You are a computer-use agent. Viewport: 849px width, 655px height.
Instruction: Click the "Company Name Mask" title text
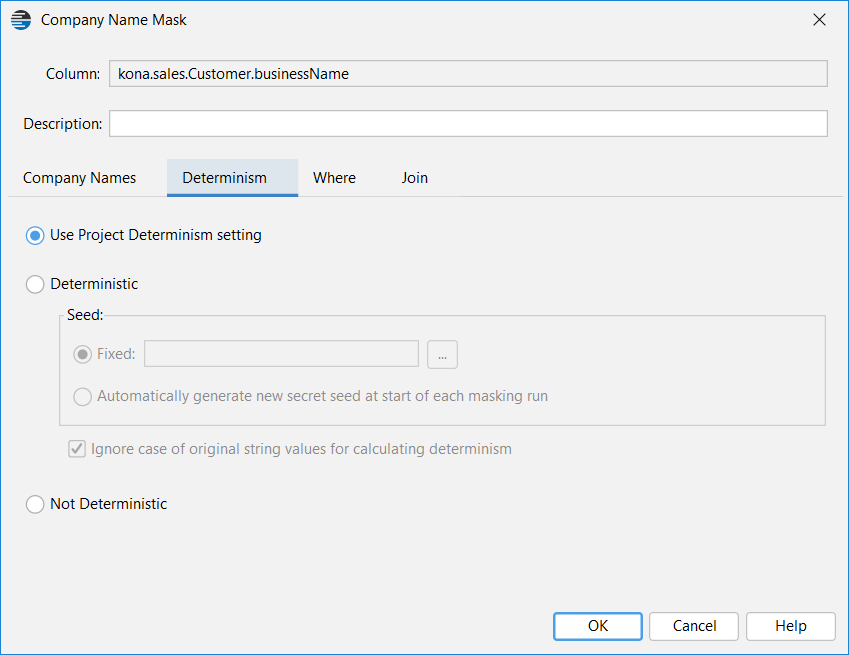coord(114,20)
